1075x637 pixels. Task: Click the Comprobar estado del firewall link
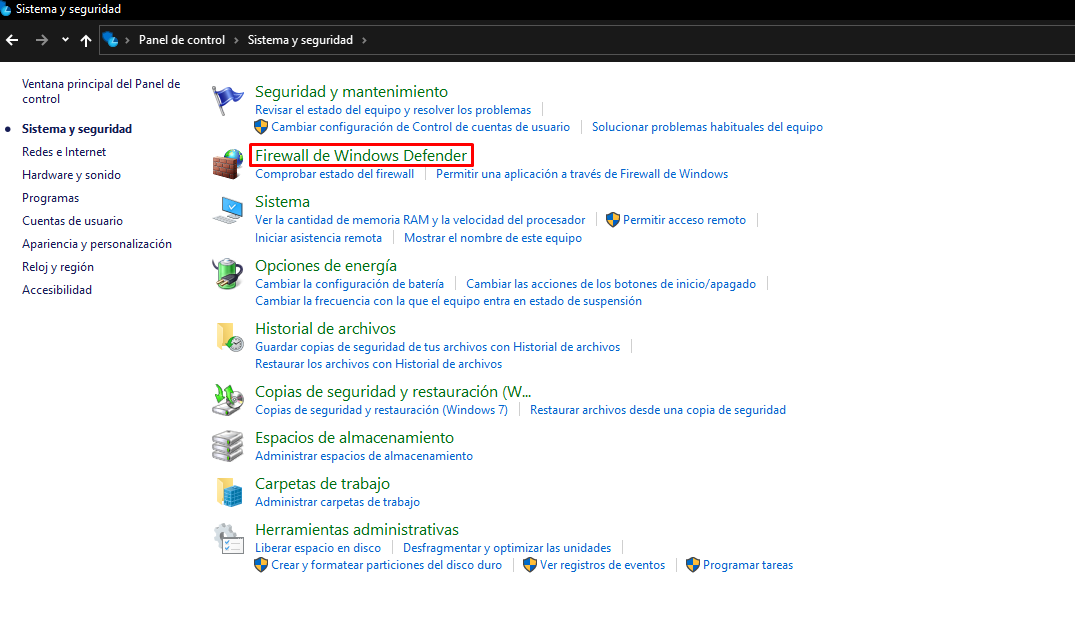(333, 173)
